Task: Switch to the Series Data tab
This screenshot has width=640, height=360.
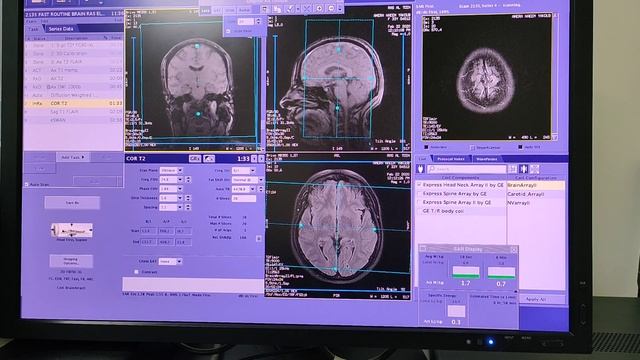Action: (60, 29)
